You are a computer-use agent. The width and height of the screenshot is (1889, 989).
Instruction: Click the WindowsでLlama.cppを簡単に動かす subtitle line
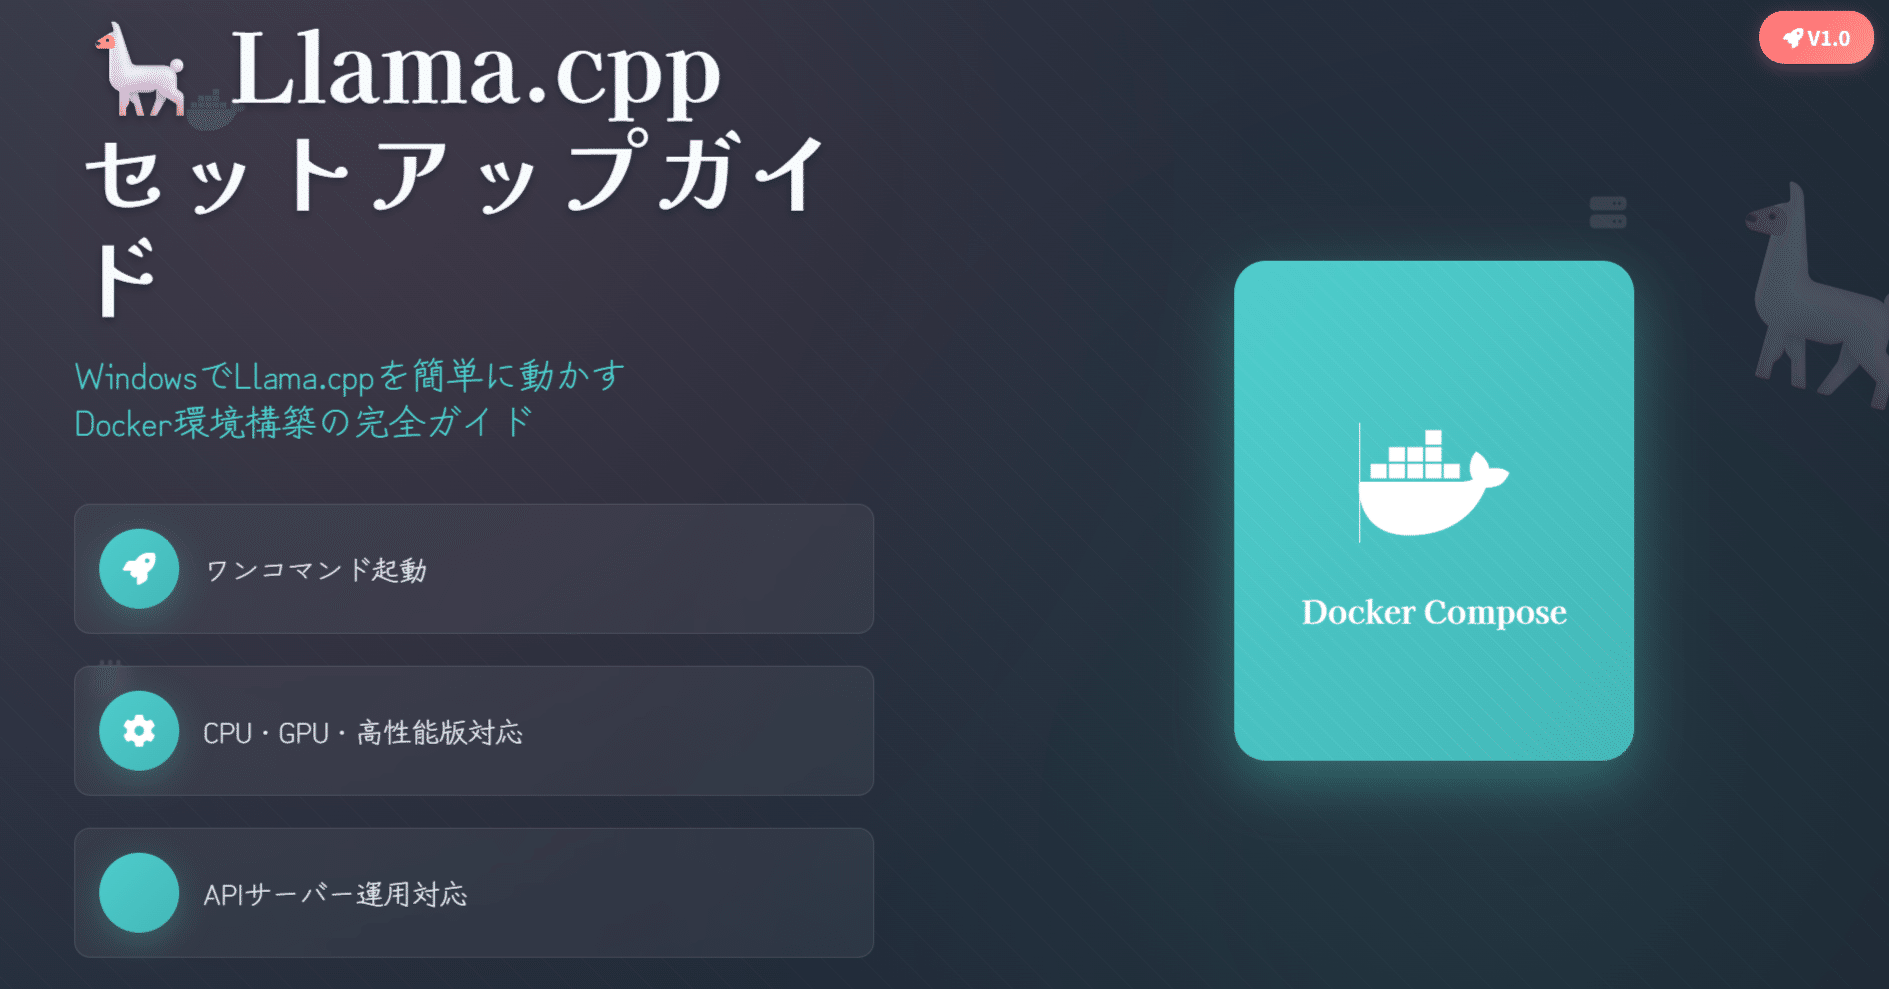(350, 377)
